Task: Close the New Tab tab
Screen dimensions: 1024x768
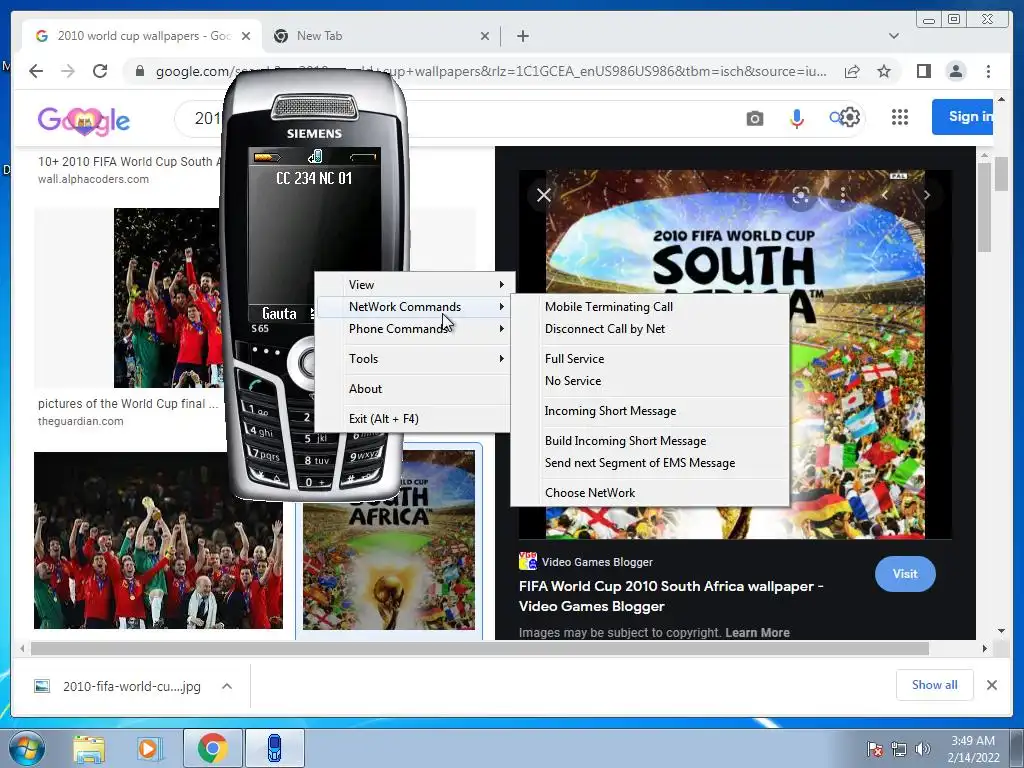Action: pyautogui.click(x=485, y=36)
